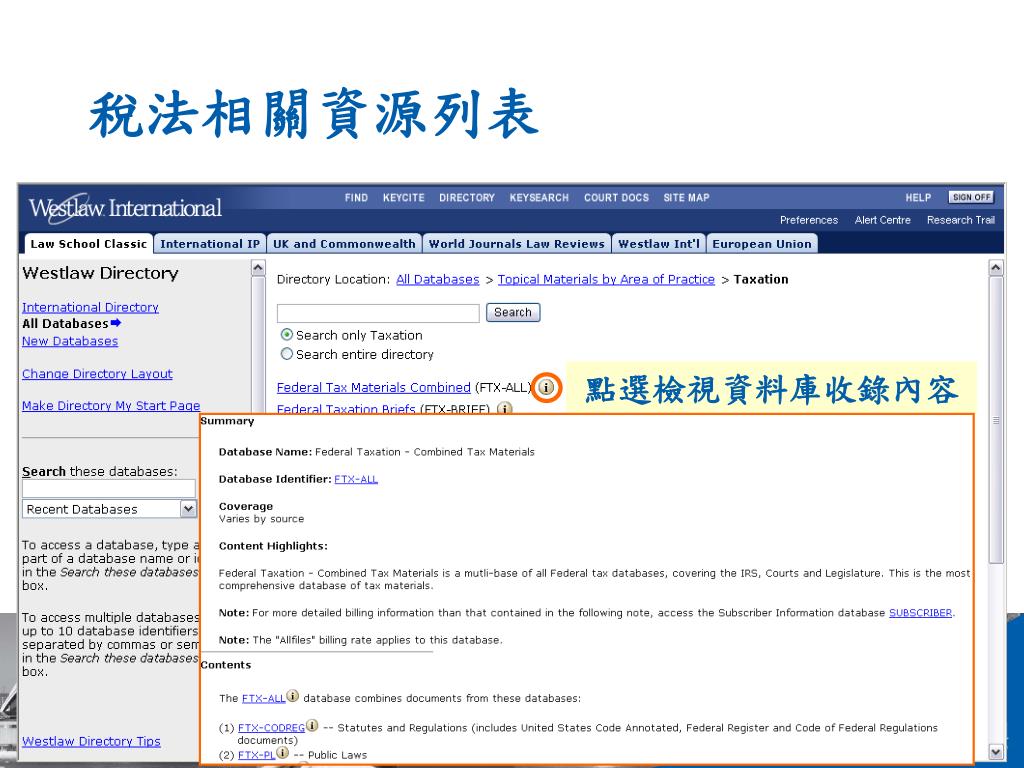This screenshot has width=1024, height=768.
Task: Click main pane scrollbar down arrow
Action: 995,752
